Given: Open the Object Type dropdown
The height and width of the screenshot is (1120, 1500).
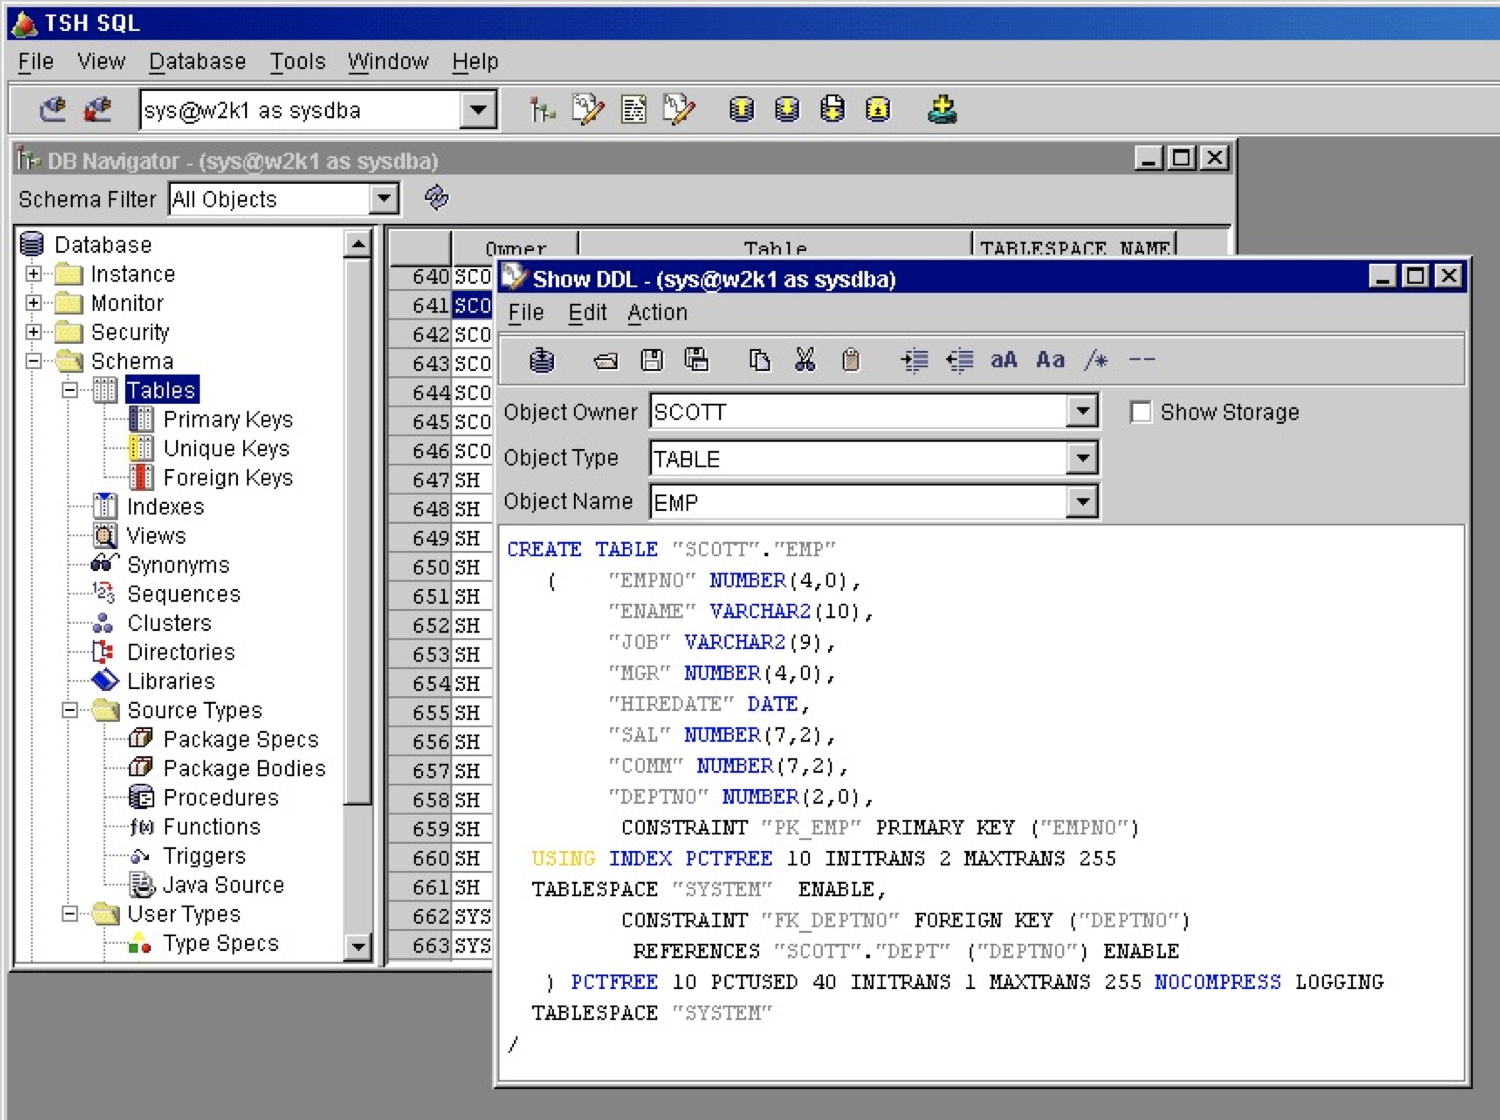Looking at the screenshot, I should tap(1083, 458).
